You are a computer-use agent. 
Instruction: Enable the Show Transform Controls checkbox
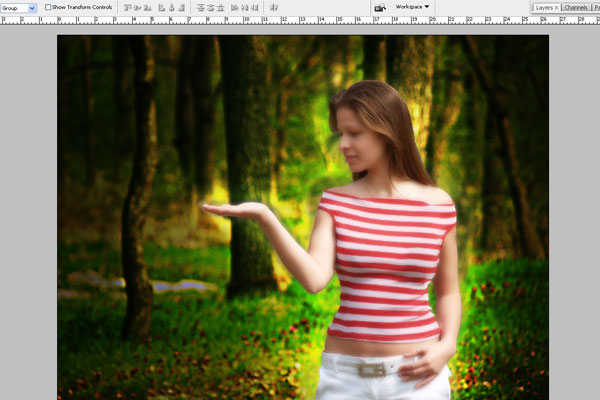(48, 7)
